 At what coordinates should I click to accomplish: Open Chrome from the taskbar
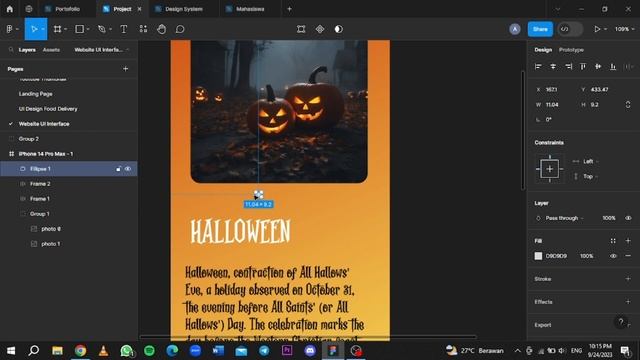(x=80, y=351)
